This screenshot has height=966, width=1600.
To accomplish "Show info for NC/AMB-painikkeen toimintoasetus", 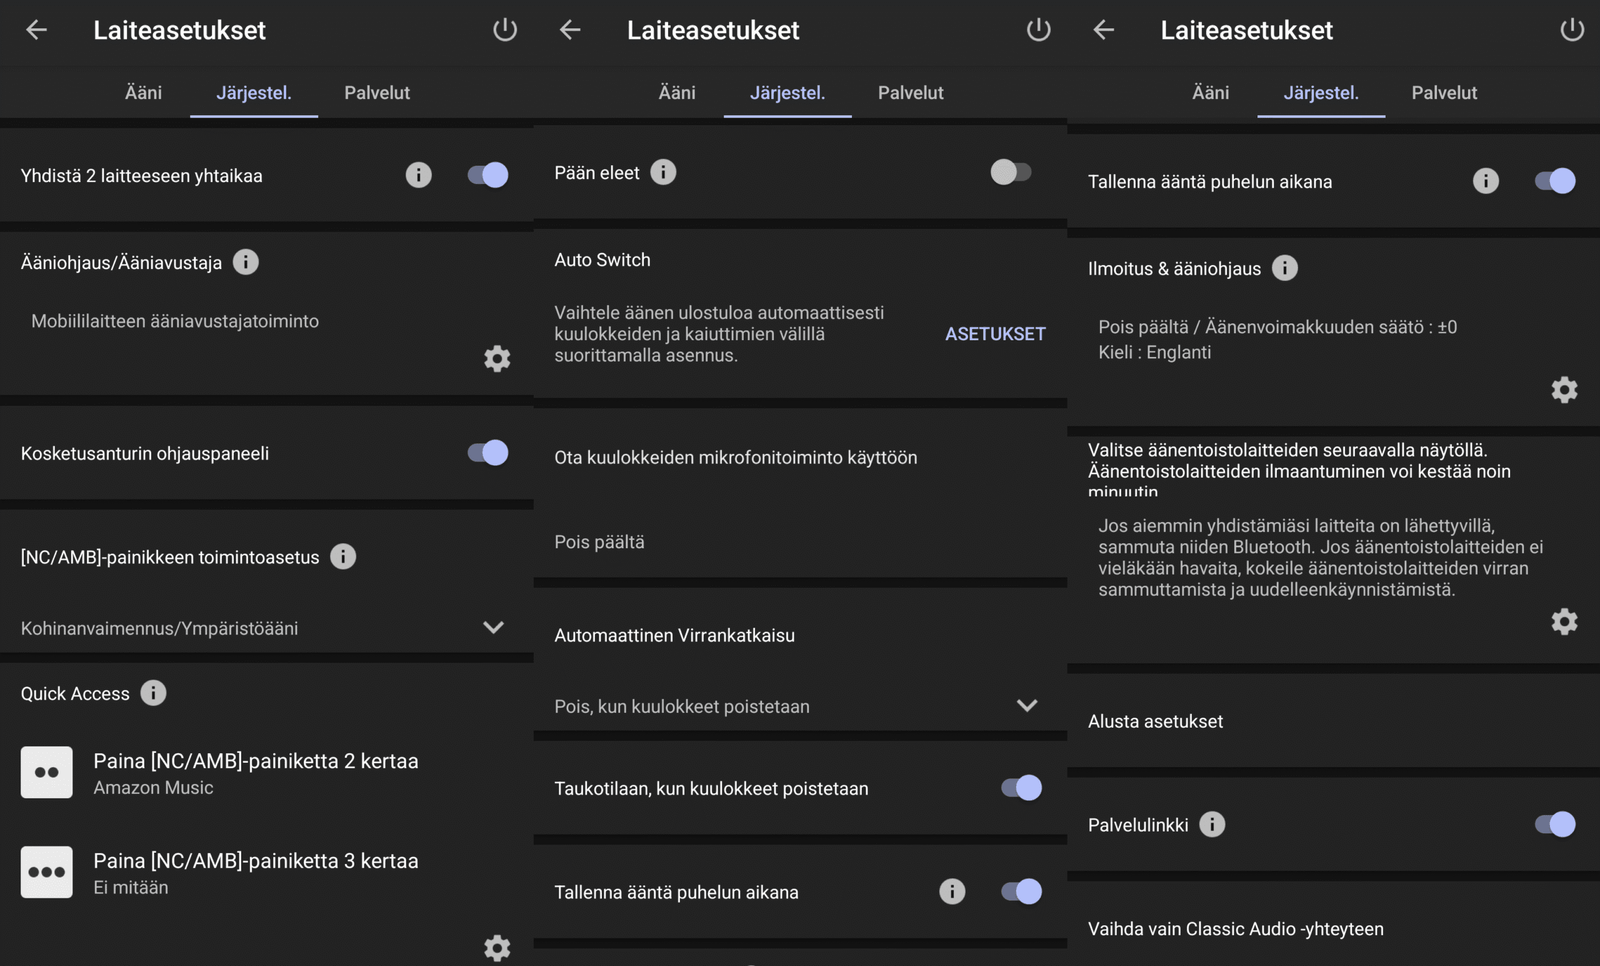I will click(x=343, y=557).
